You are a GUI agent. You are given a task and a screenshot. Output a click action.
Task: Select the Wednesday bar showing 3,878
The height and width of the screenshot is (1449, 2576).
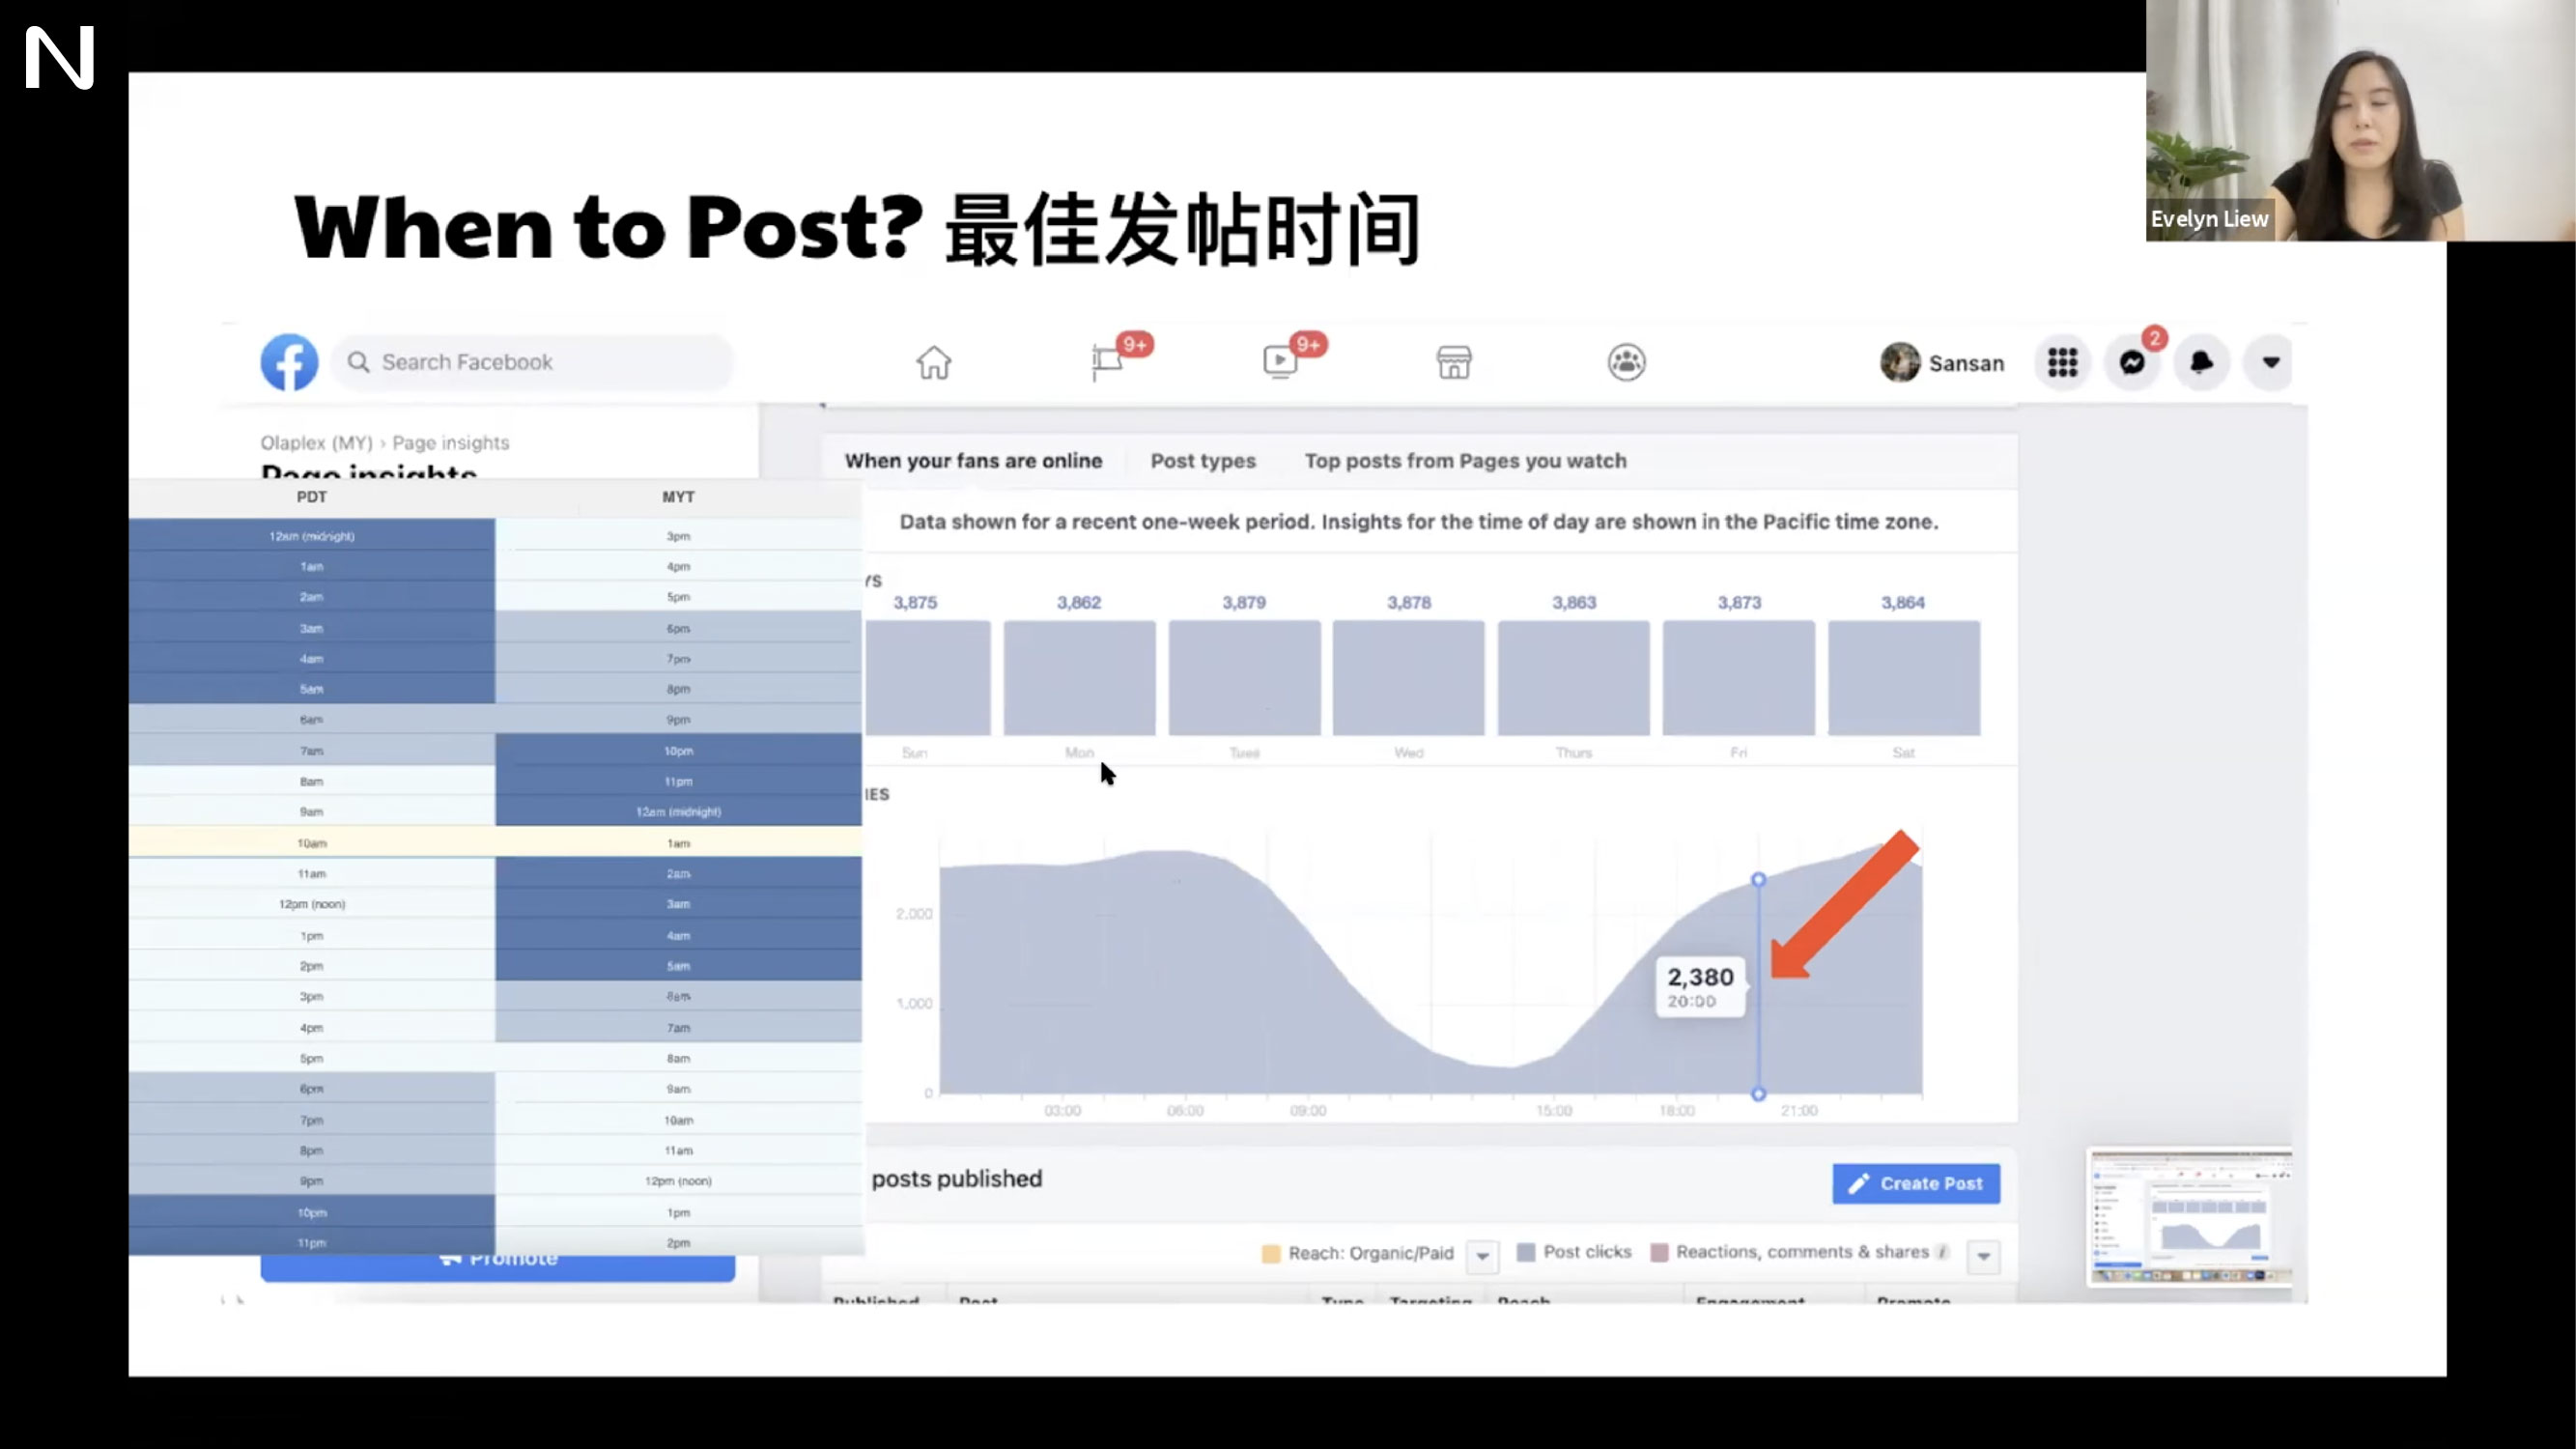coord(1408,678)
